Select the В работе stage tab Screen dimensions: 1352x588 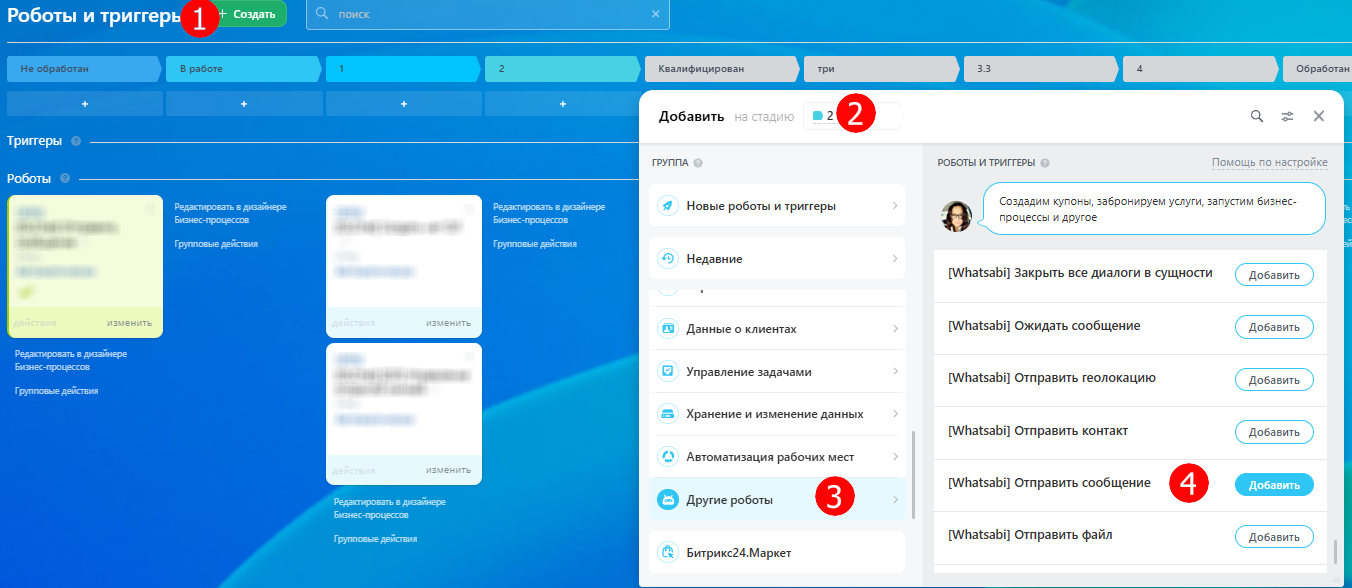click(x=242, y=69)
